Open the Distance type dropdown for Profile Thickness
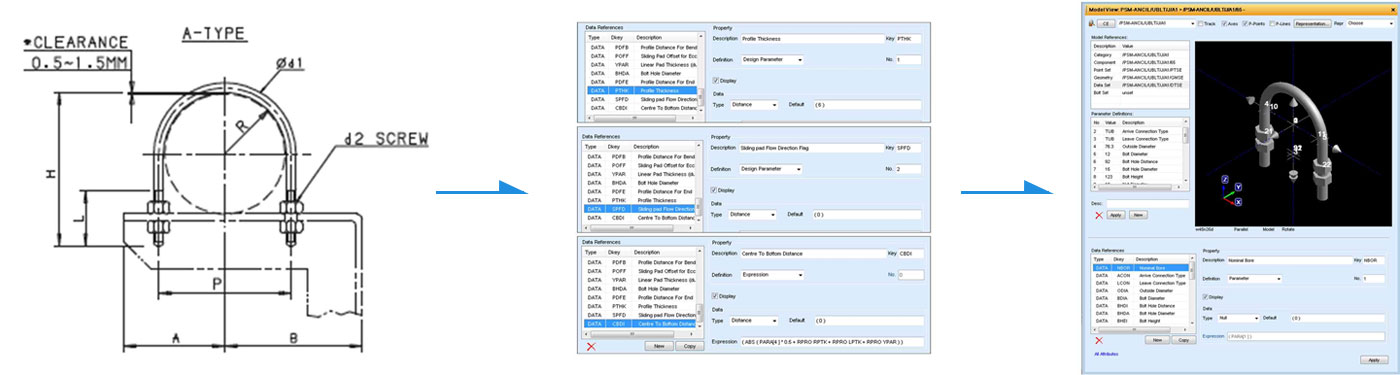The width and height of the screenshot is (1400, 375). [755, 104]
